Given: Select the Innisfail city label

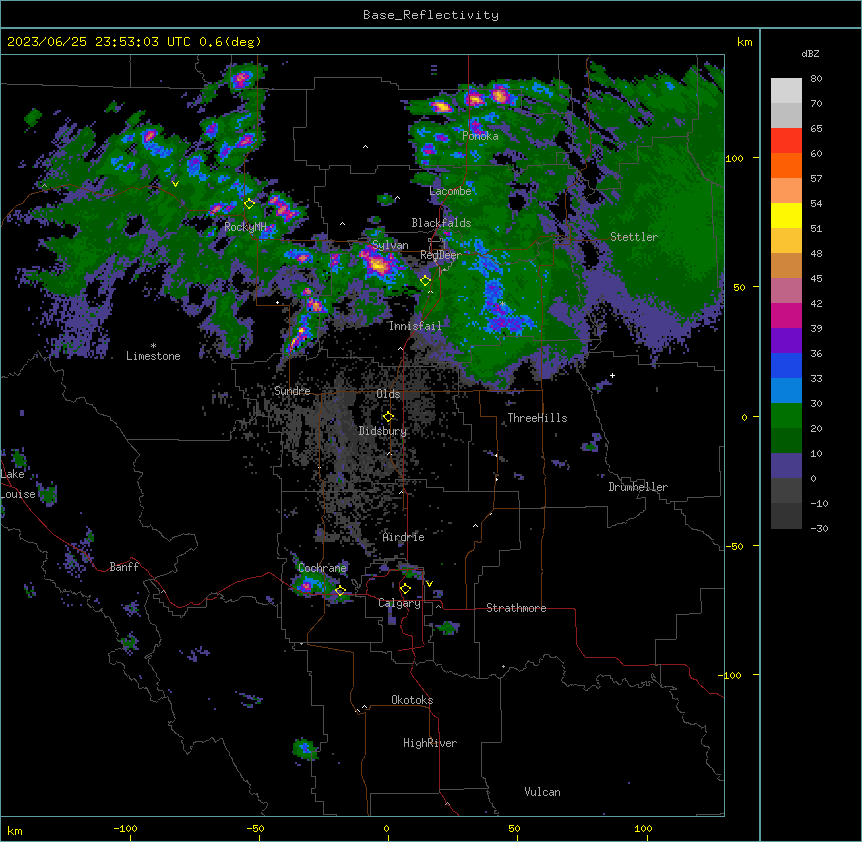Looking at the screenshot, I should [x=415, y=326].
